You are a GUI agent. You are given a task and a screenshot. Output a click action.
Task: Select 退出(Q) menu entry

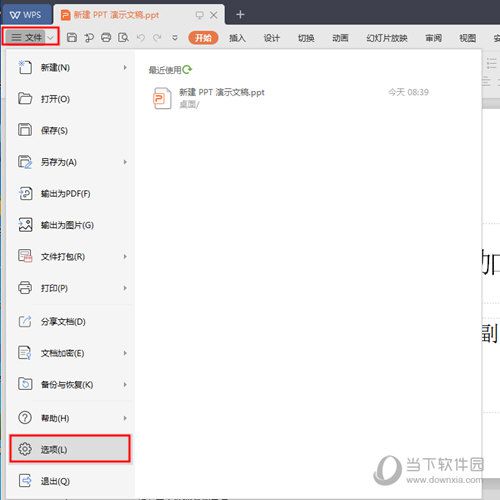(x=70, y=481)
